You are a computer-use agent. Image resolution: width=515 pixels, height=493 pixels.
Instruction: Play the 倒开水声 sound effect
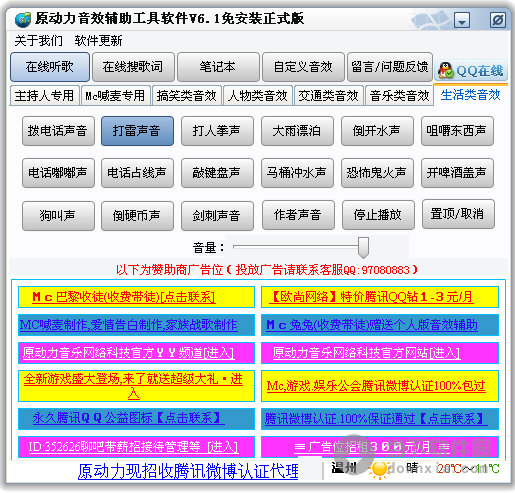[377, 131]
